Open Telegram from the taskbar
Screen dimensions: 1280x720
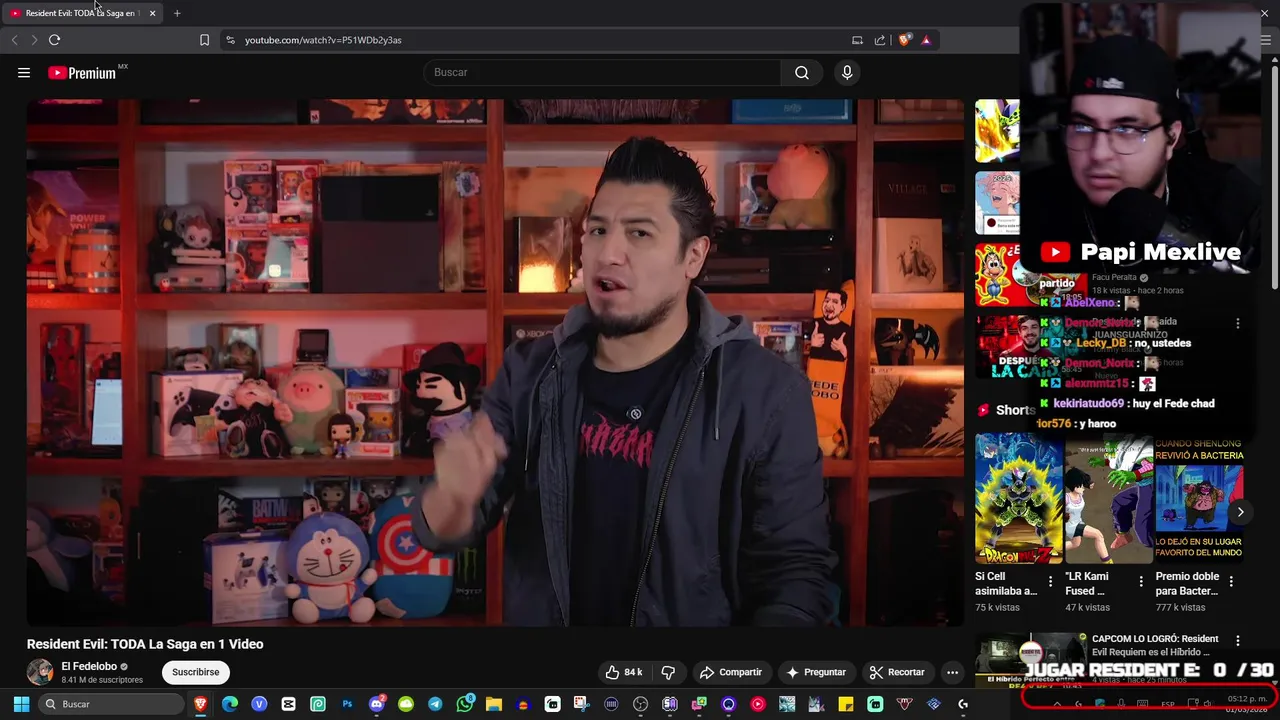tap(435, 704)
